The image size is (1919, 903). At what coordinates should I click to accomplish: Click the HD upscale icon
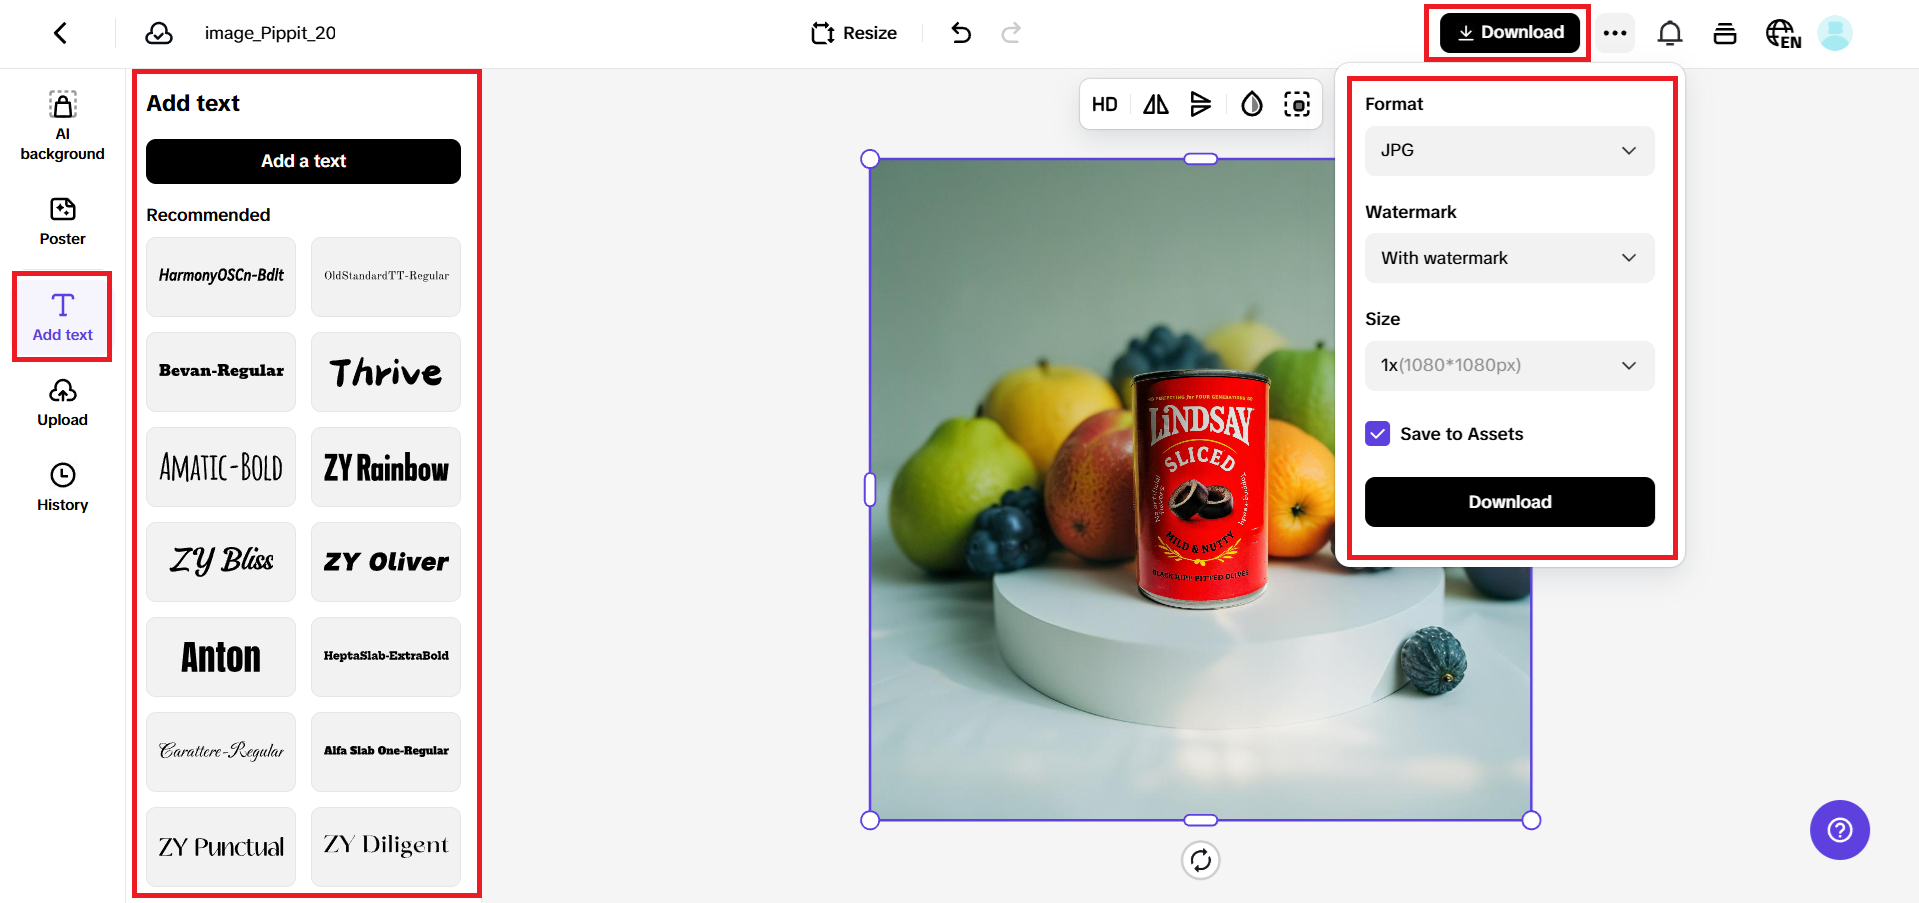[x=1105, y=104]
